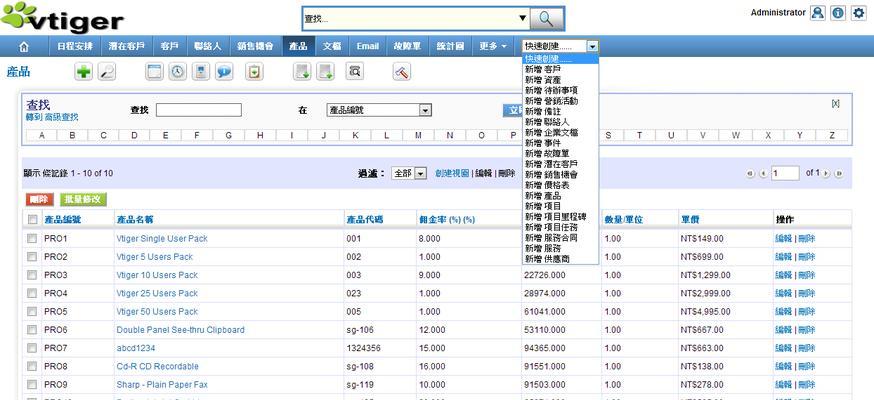This screenshot has height=400, width=874.
Task: Toggle the select-all checkbox in table header
Action: pyautogui.click(x=32, y=220)
